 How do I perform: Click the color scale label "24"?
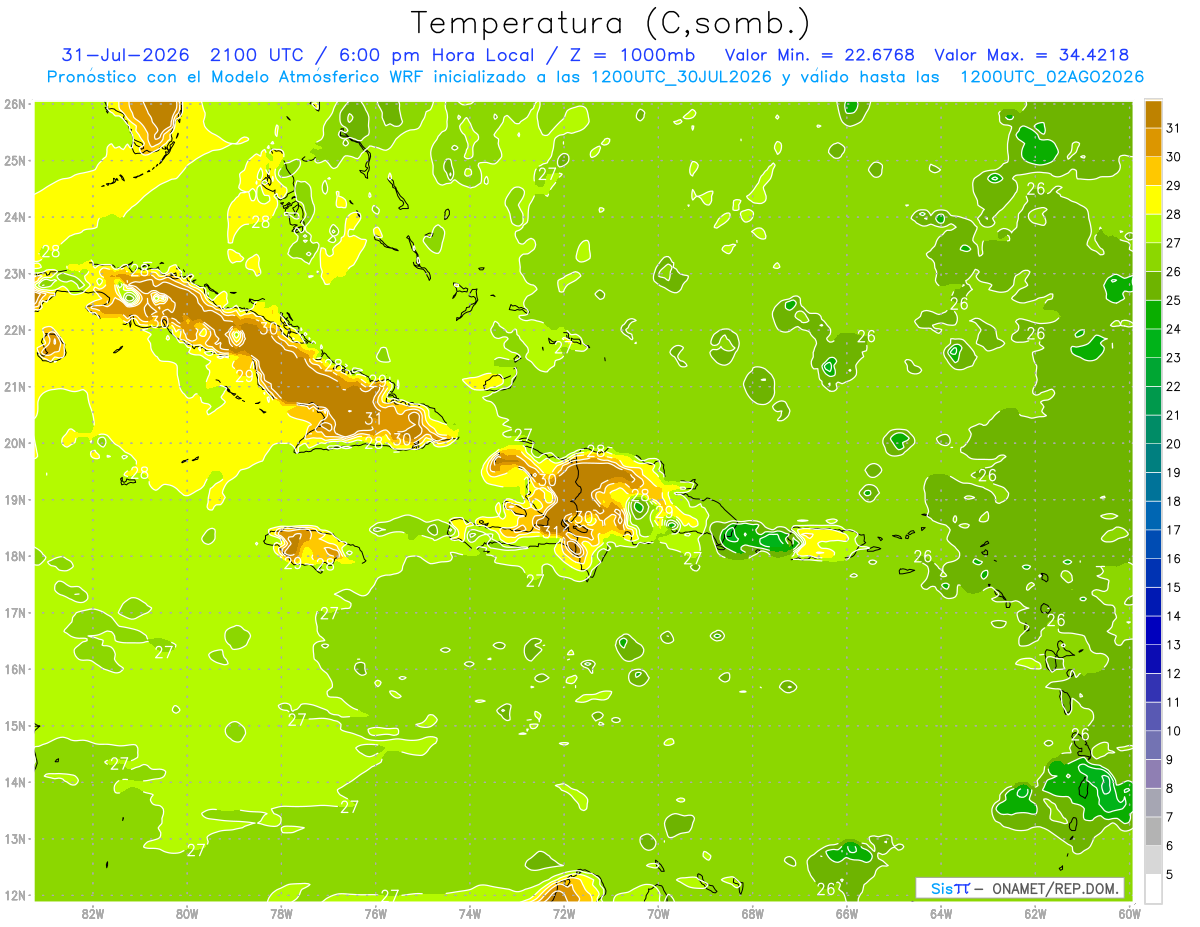point(1173,329)
